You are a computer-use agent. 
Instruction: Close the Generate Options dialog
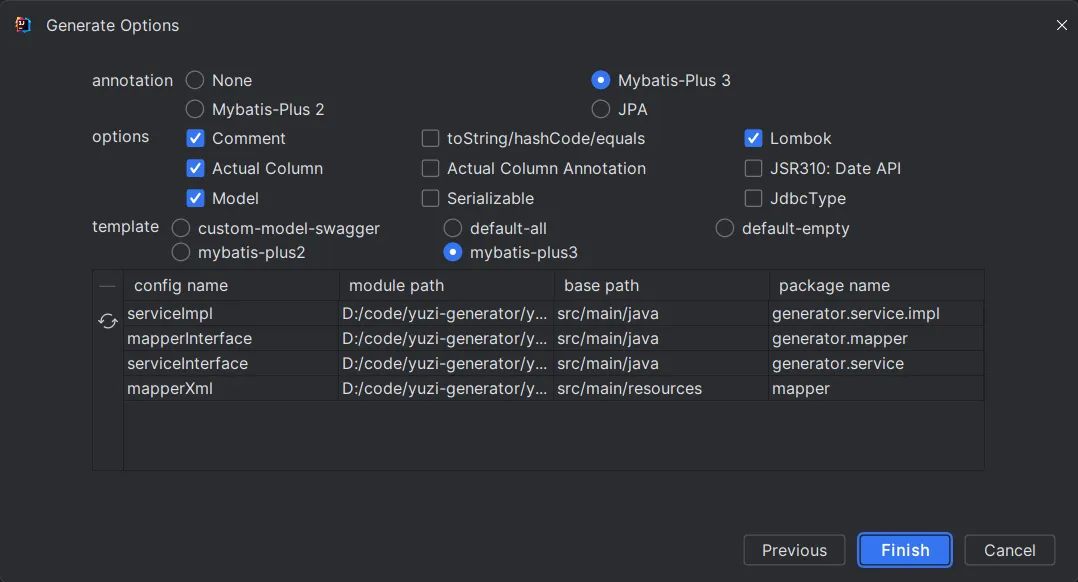click(1061, 25)
